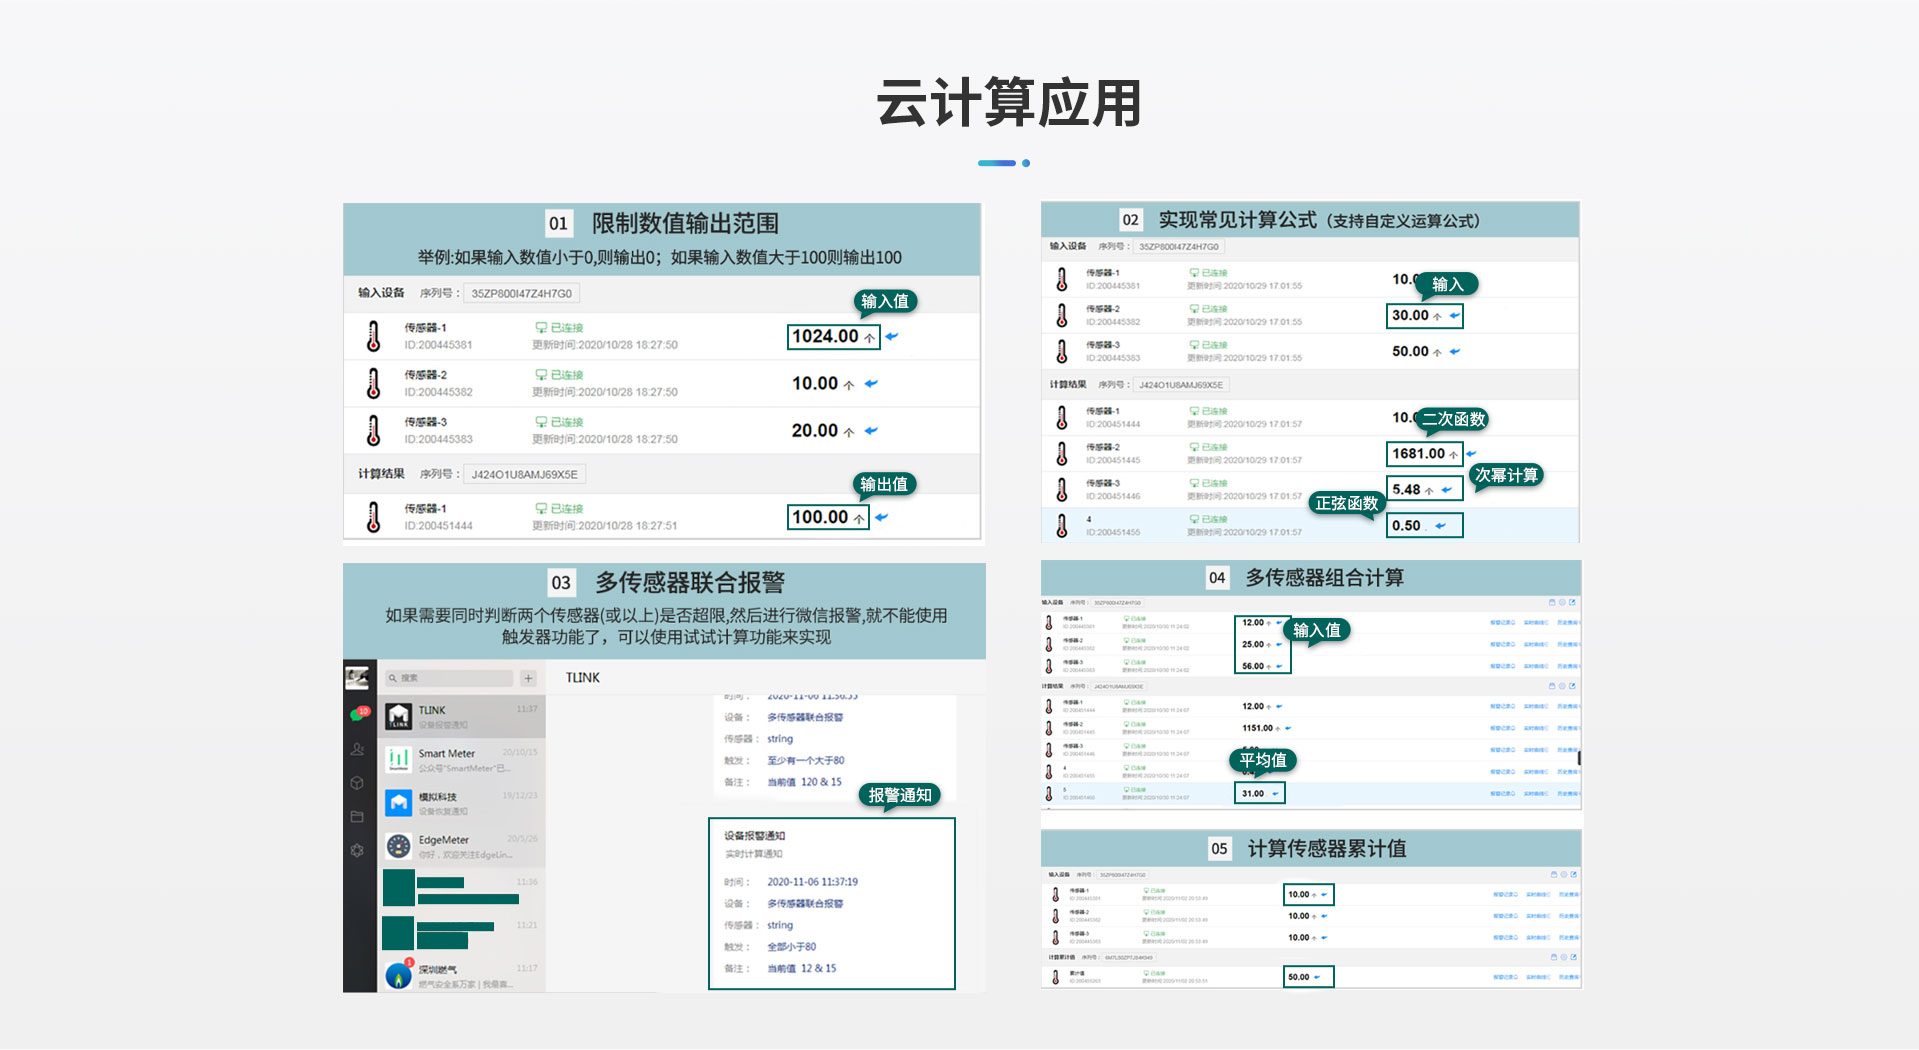Select the chat bubble icon with unread badge 10

coord(359,712)
